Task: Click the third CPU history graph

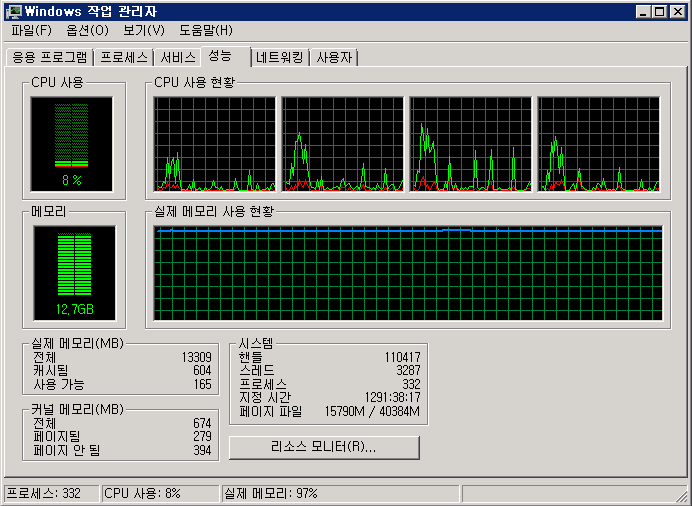Action: 470,144
